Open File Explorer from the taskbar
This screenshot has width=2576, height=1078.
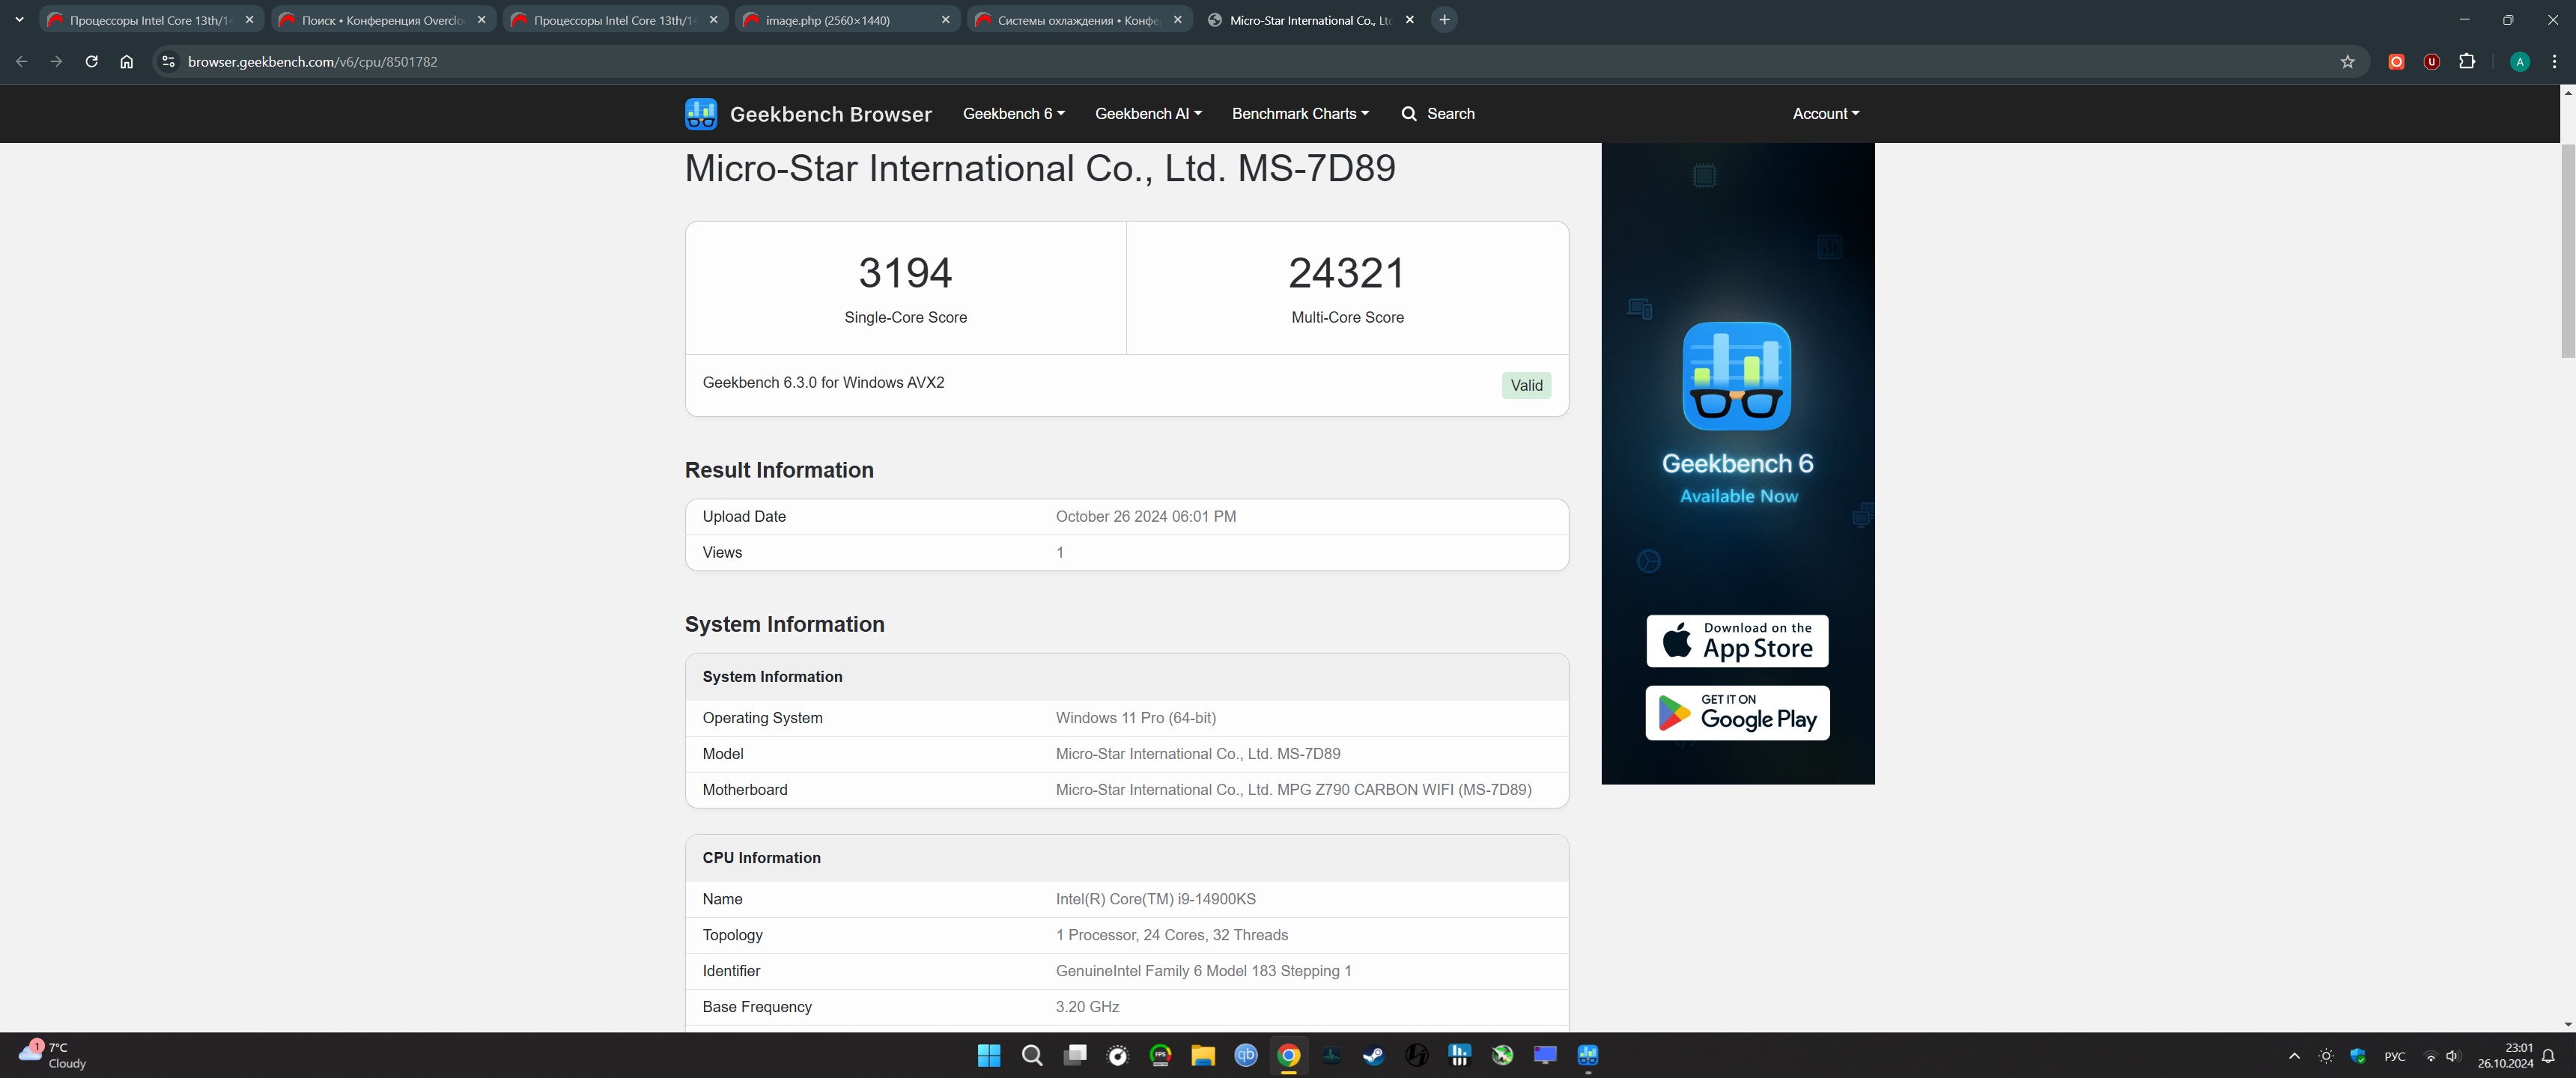[x=1202, y=1055]
